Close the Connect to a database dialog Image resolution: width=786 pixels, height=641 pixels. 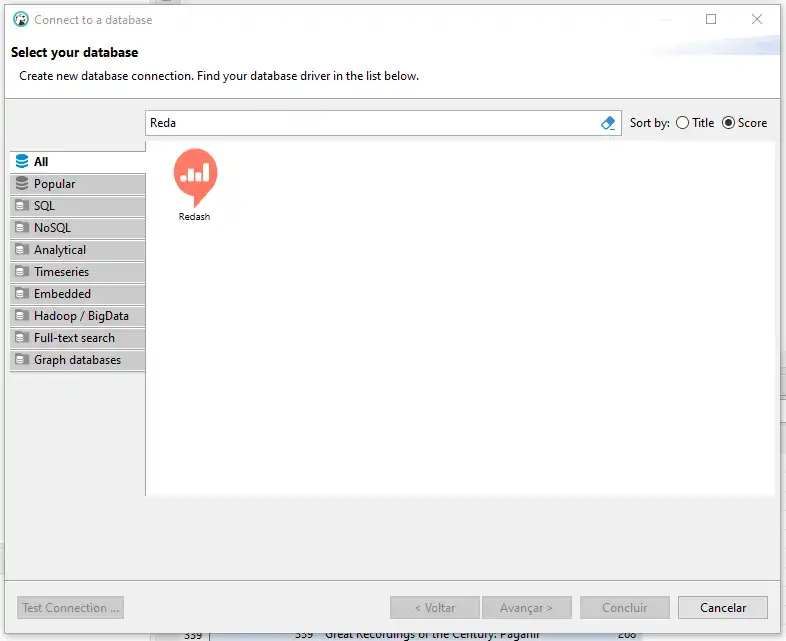(x=757, y=19)
